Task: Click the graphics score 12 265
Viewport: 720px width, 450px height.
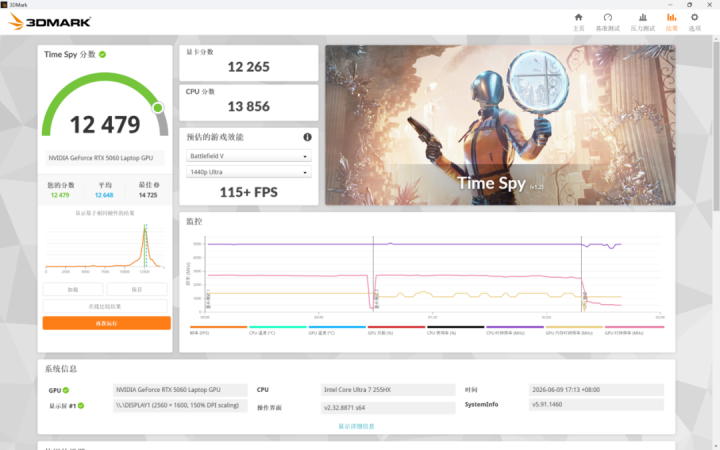Action: [x=248, y=67]
